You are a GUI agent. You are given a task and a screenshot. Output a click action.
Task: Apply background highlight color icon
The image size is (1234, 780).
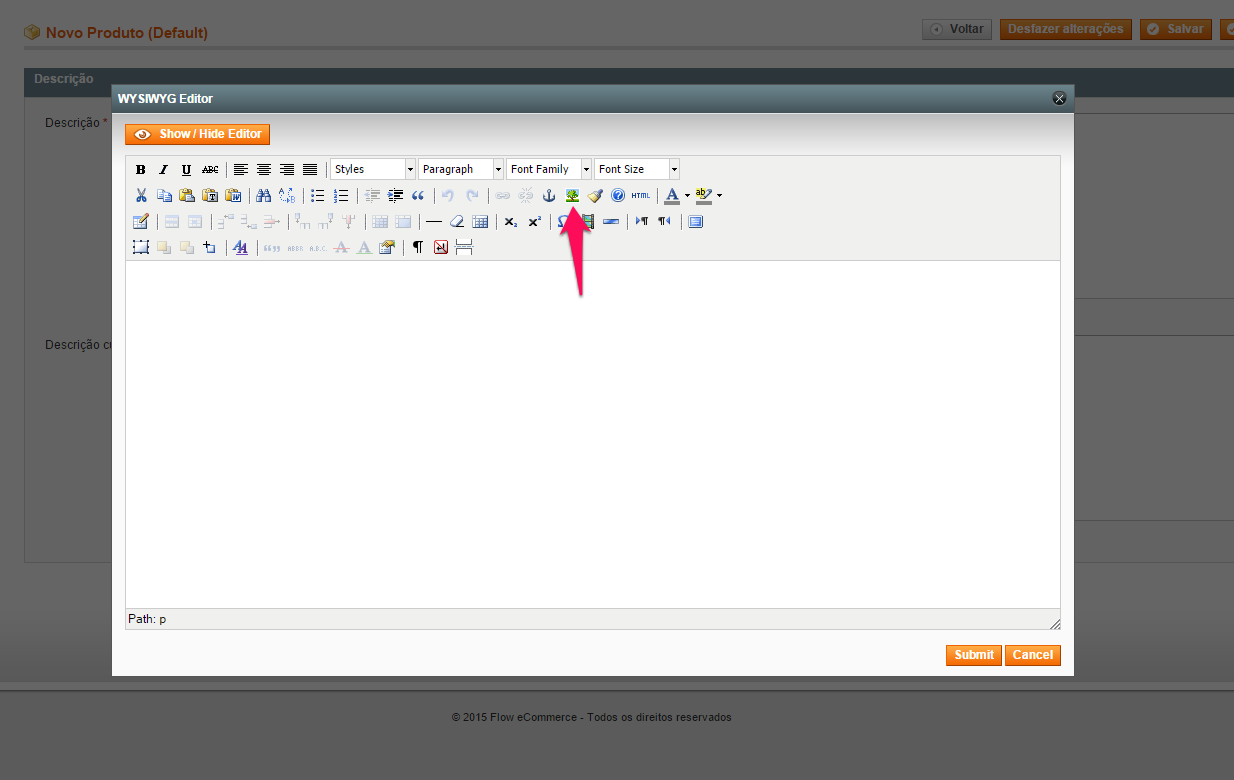(x=704, y=195)
